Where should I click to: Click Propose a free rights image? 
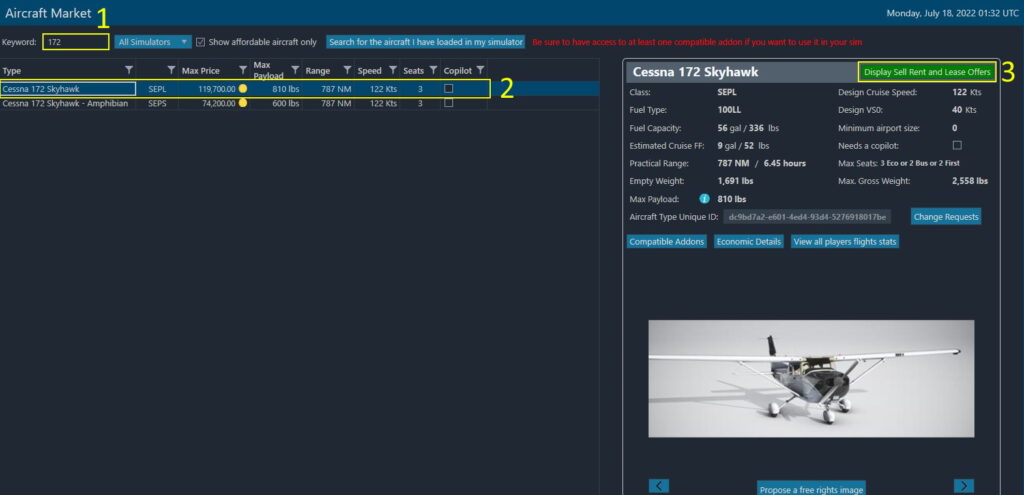click(812, 489)
